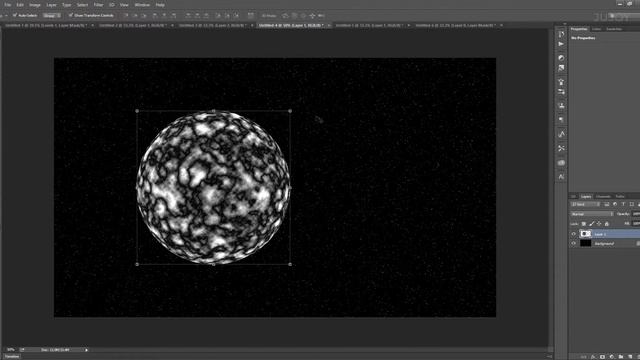The width and height of the screenshot is (640, 360).
Task: Select 3D Scale mode icon
Action: click(x=321, y=16)
